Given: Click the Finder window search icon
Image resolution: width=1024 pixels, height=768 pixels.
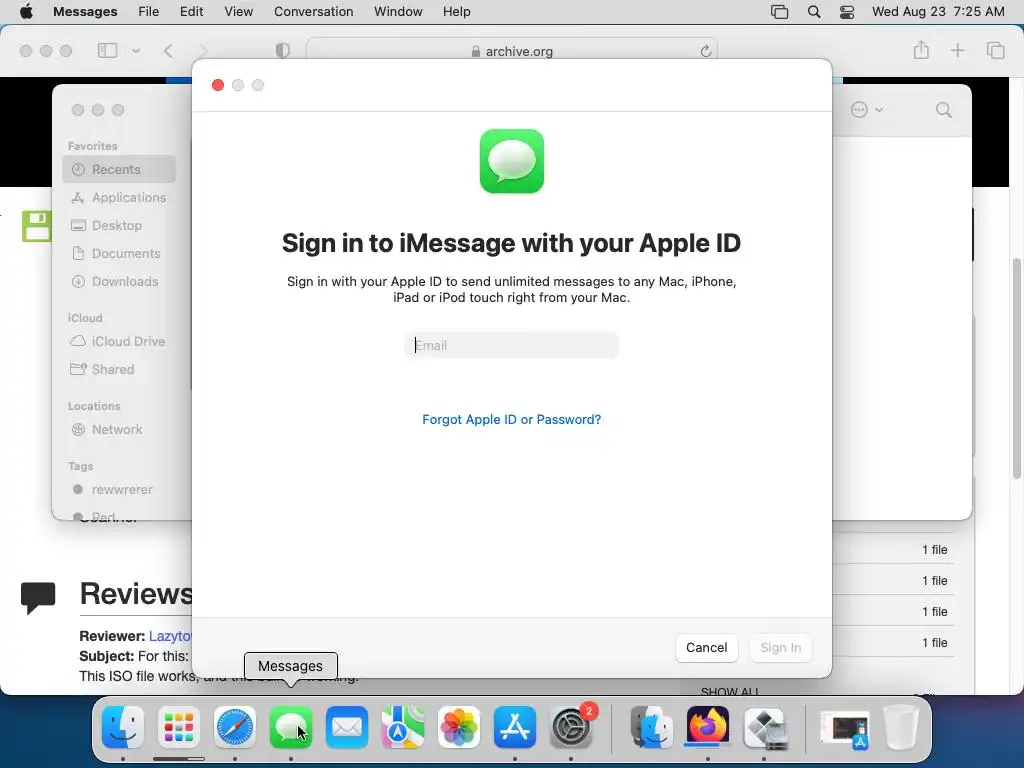Looking at the screenshot, I should tap(944, 110).
